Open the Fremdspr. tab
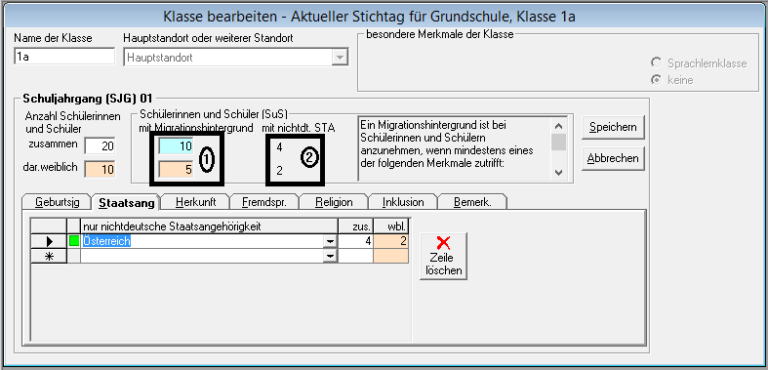Screen dimensions: 768x370 [264, 202]
